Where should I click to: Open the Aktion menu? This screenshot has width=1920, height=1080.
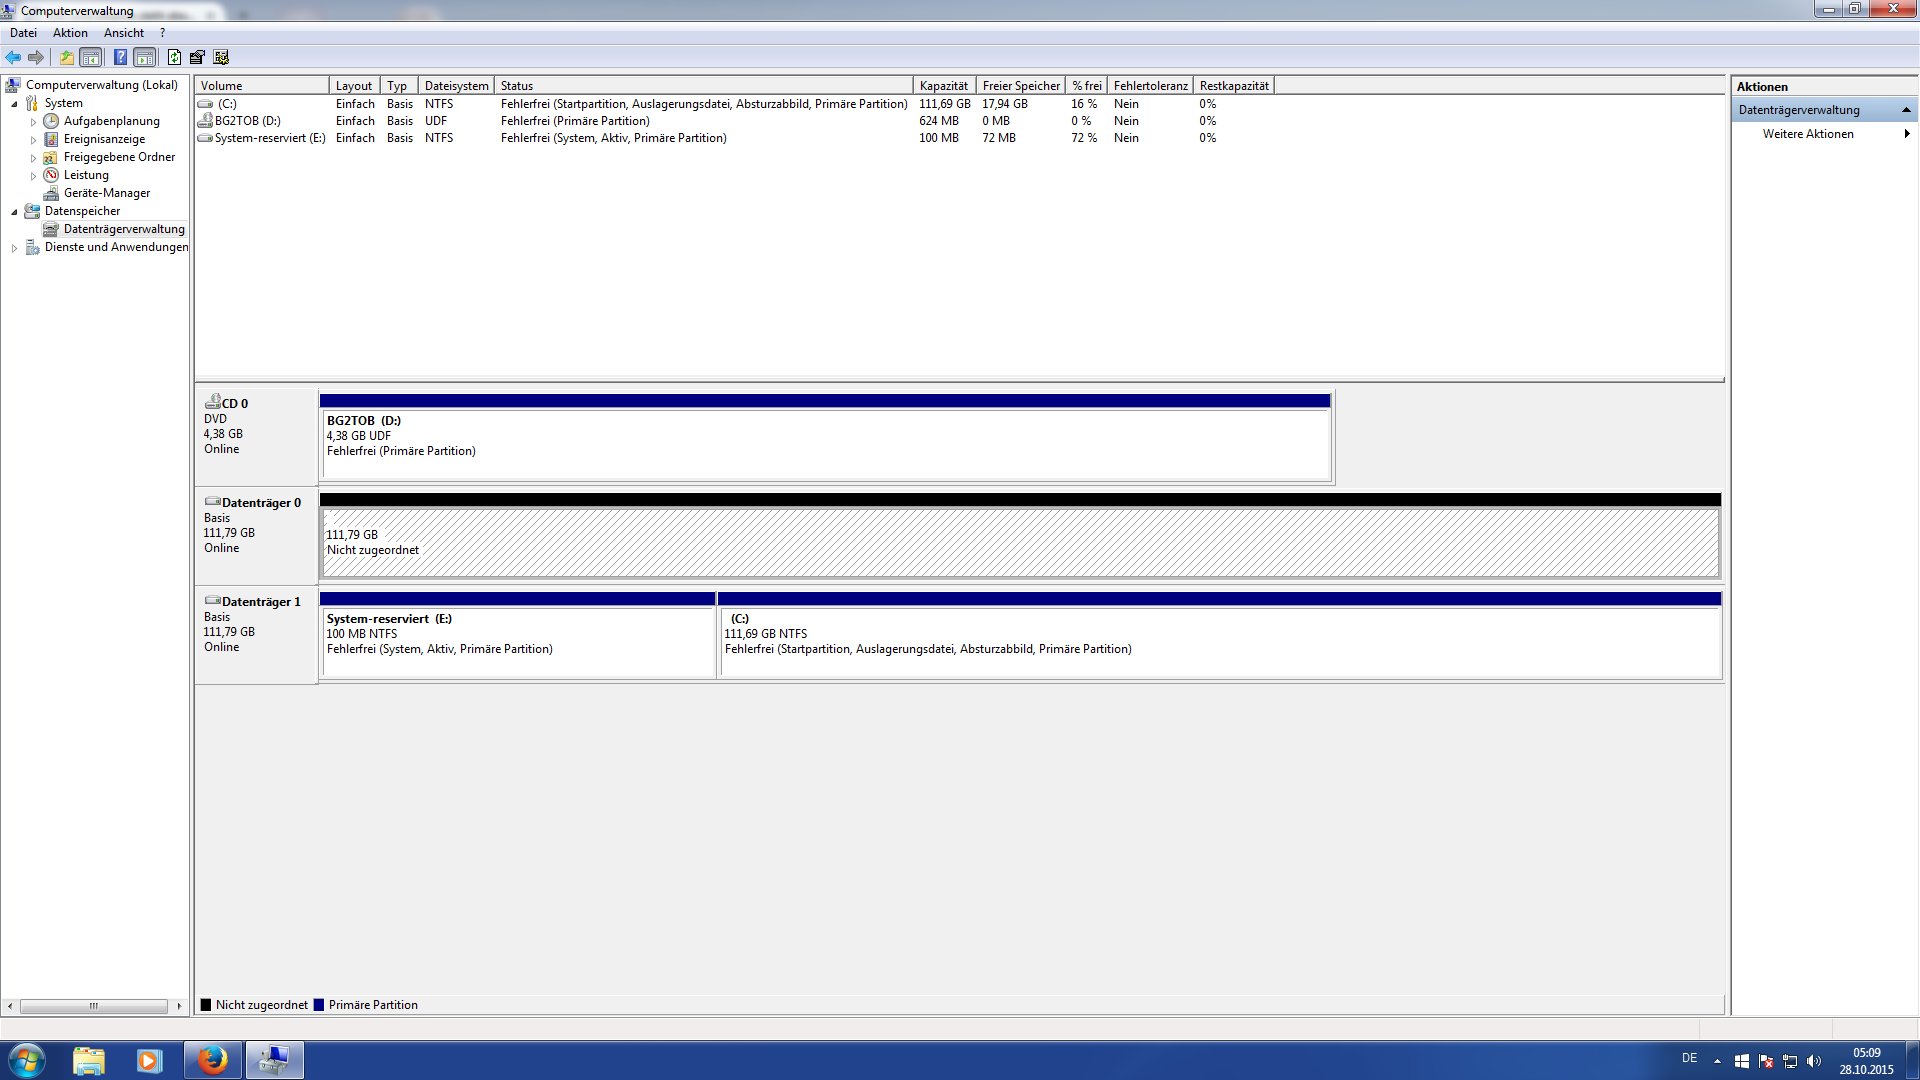pyautogui.click(x=70, y=33)
